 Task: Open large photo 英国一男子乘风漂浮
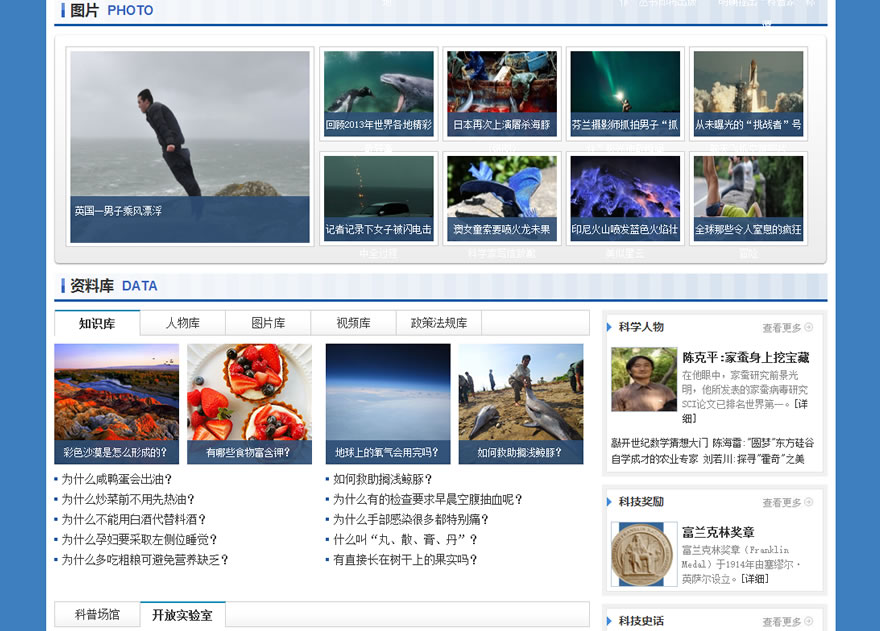point(190,147)
